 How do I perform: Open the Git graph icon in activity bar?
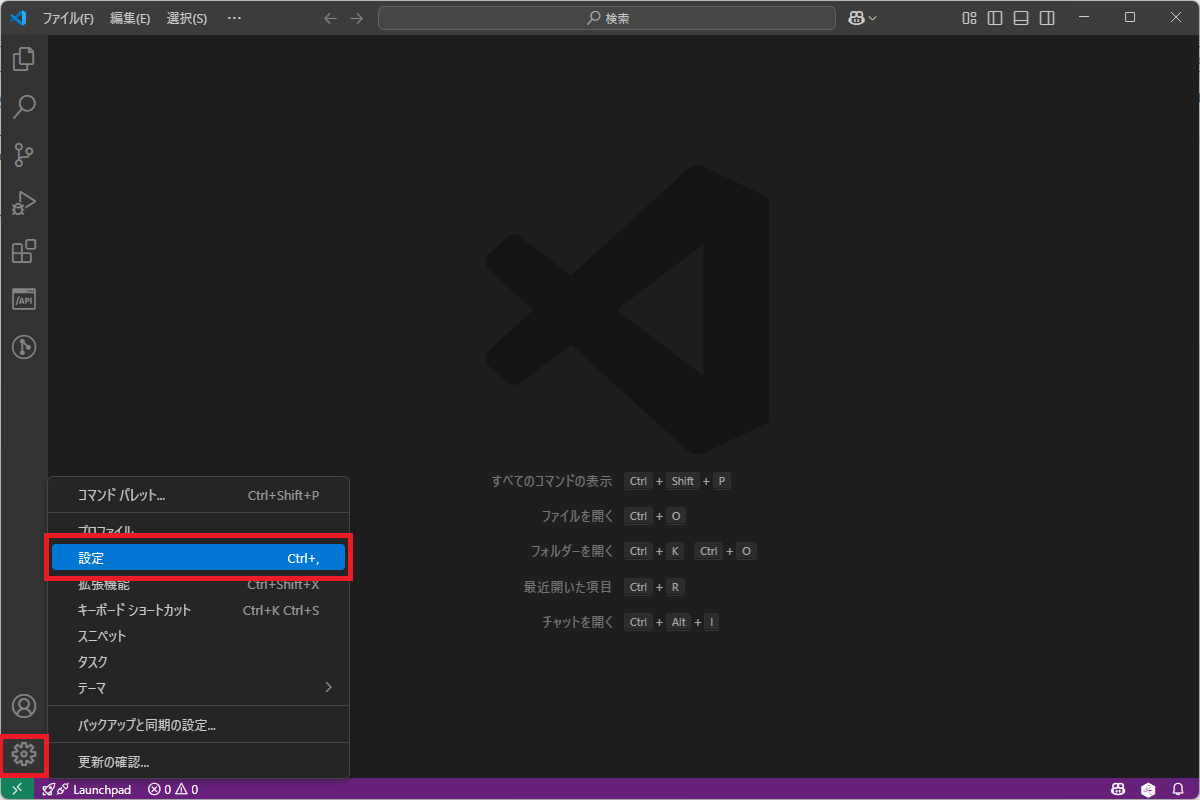24,347
